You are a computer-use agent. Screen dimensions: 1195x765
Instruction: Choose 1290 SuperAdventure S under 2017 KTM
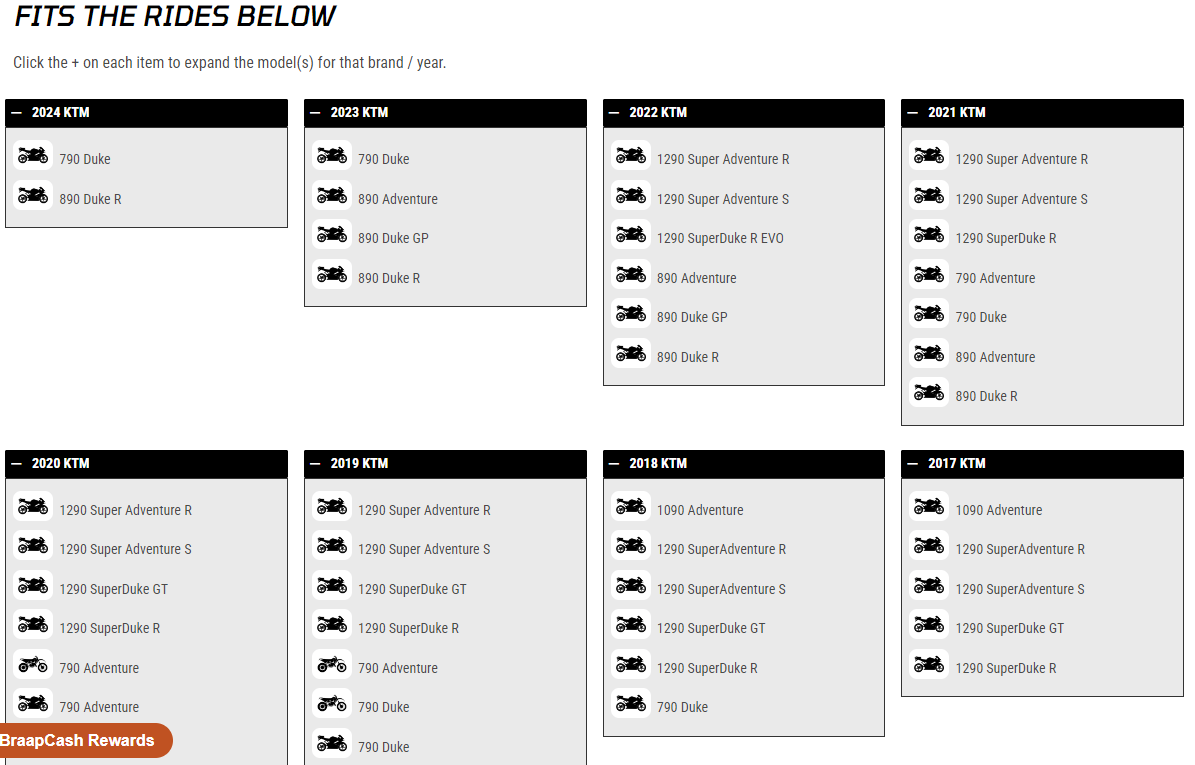click(1019, 589)
